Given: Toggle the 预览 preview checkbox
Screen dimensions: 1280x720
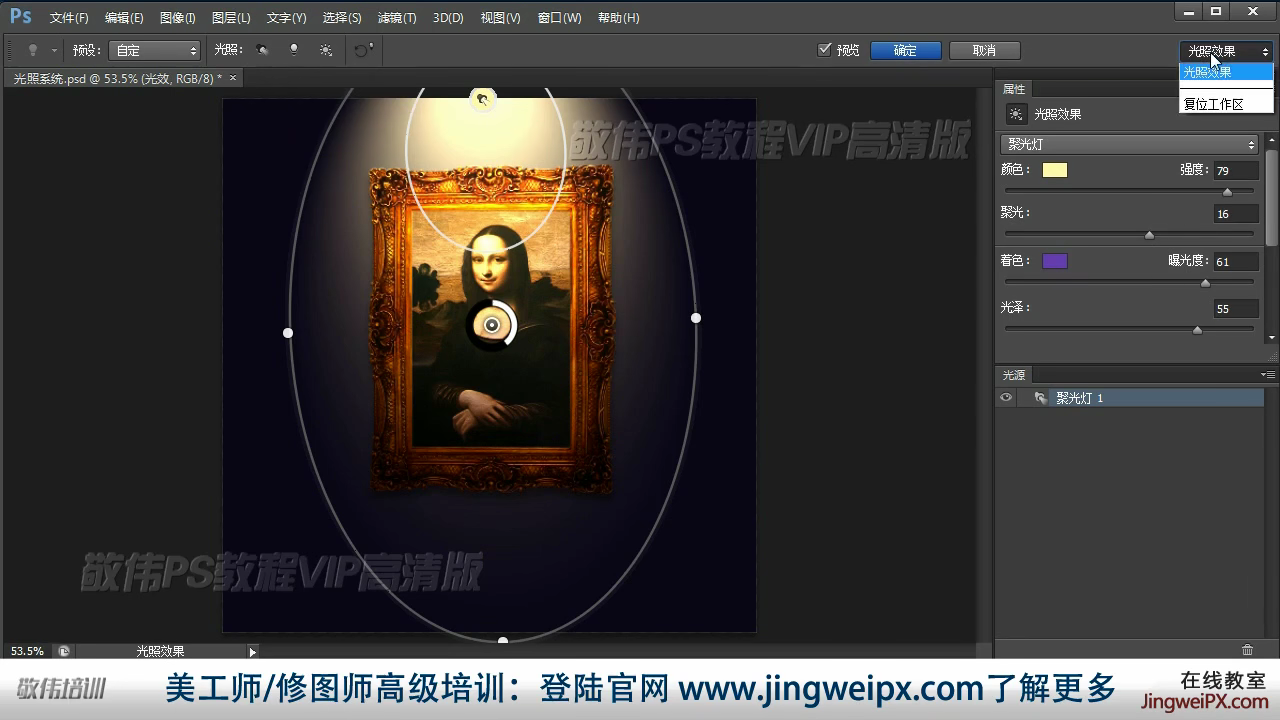Looking at the screenshot, I should pos(825,50).
